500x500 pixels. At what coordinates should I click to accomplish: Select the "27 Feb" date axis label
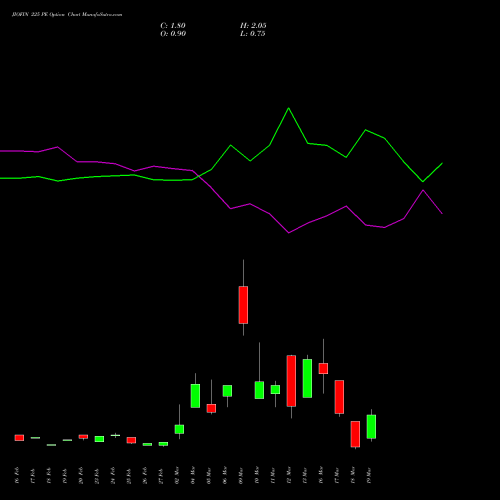tap(161, 475)
